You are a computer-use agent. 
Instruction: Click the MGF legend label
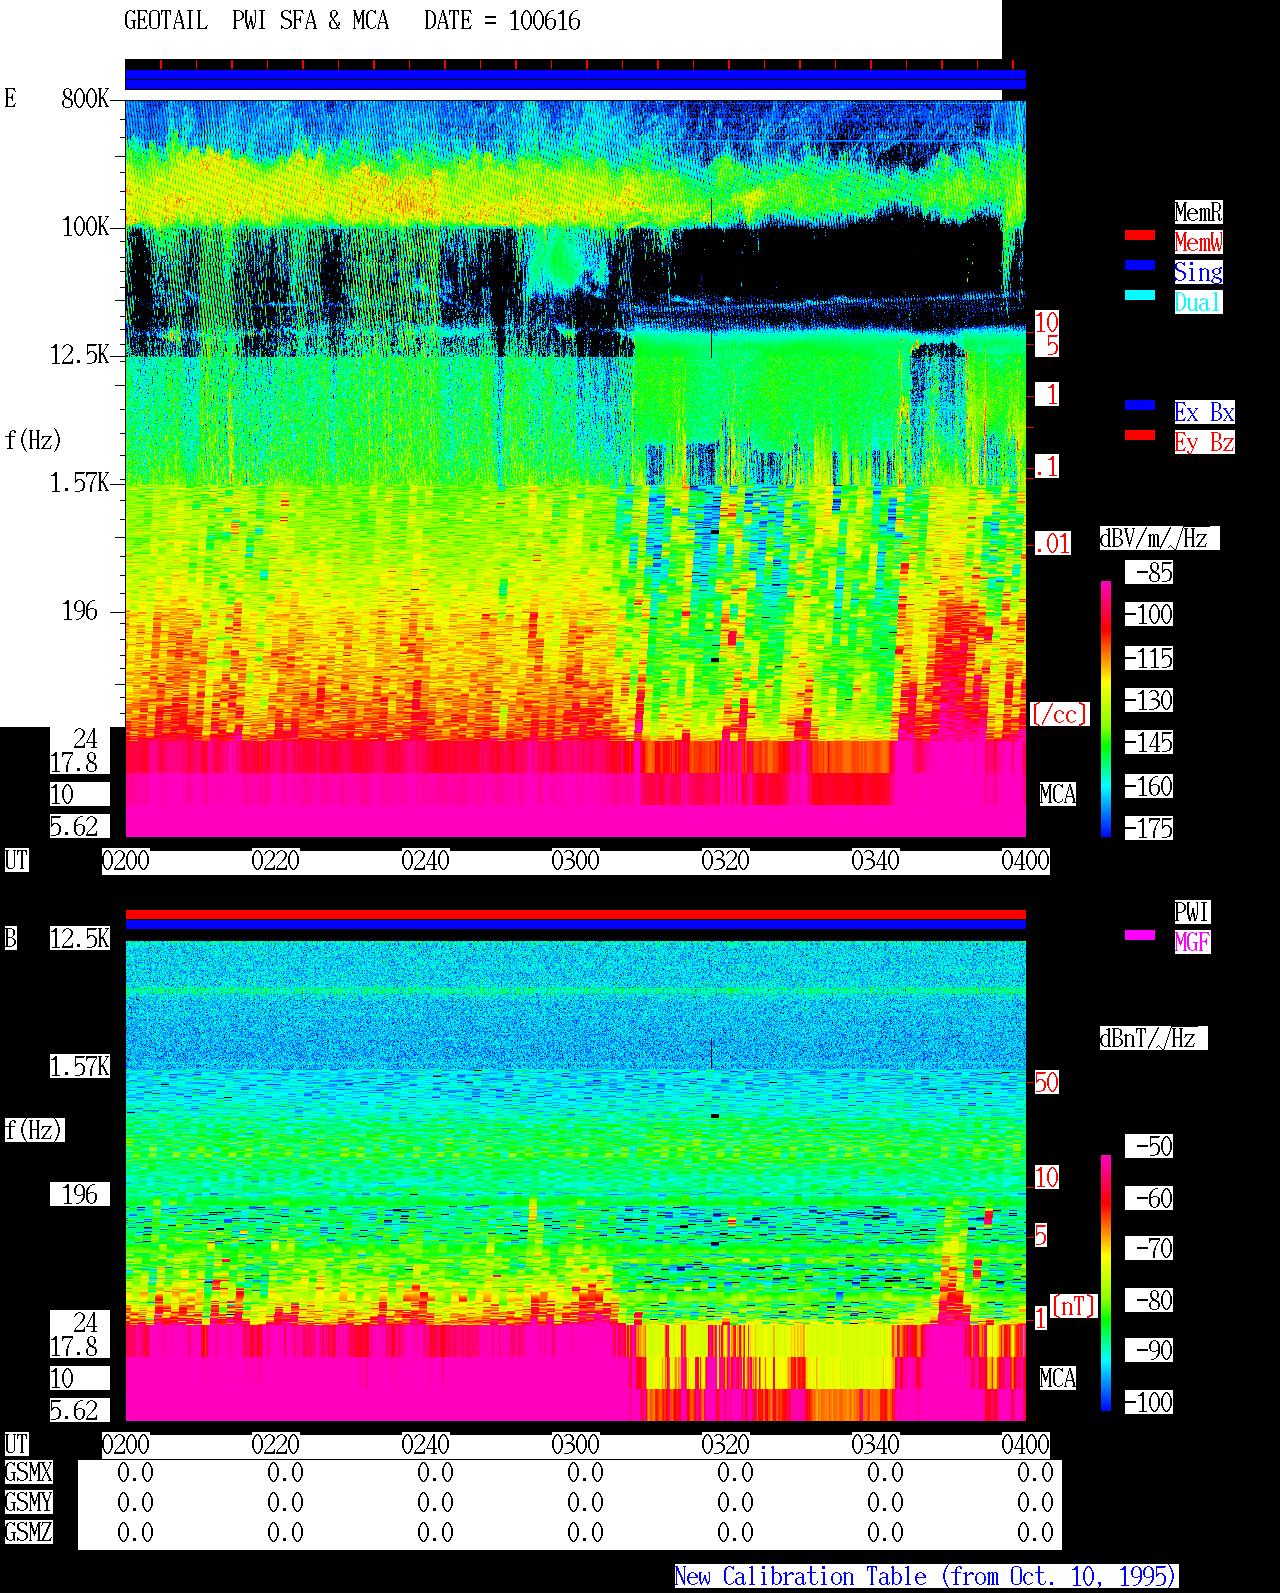pyautogui.click(x=1192, y=942)
